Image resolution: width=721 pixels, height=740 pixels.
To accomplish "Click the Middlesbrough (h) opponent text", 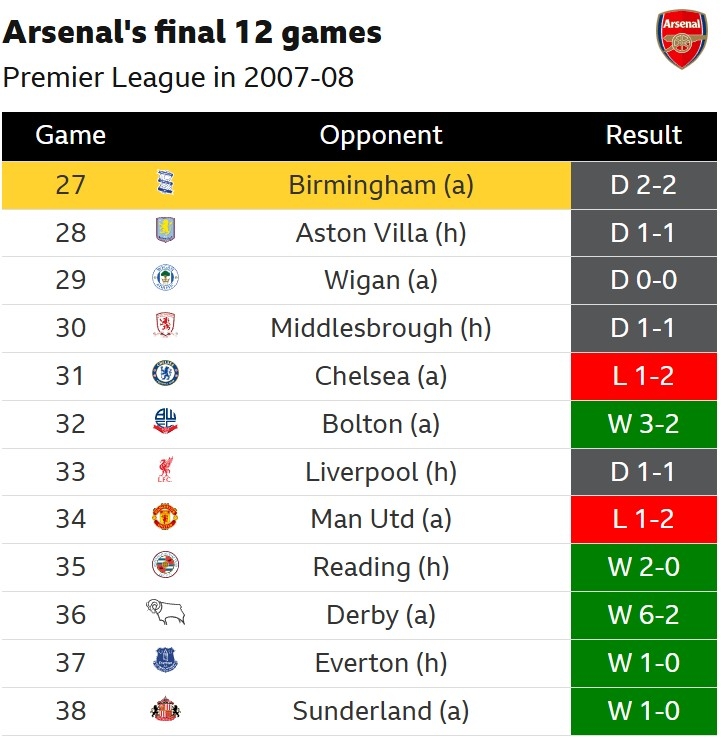I will (381, 328).
